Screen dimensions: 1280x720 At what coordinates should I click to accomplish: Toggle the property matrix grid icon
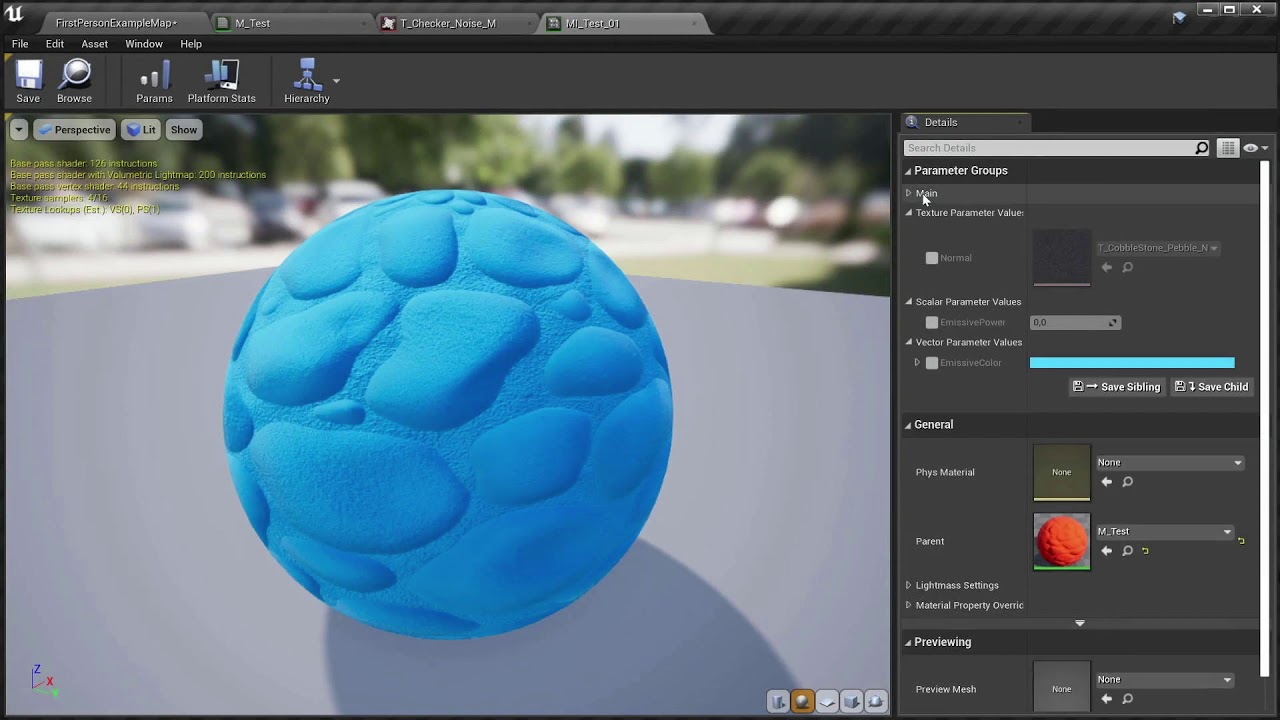pyautogui.click(x=1228, y=148)
